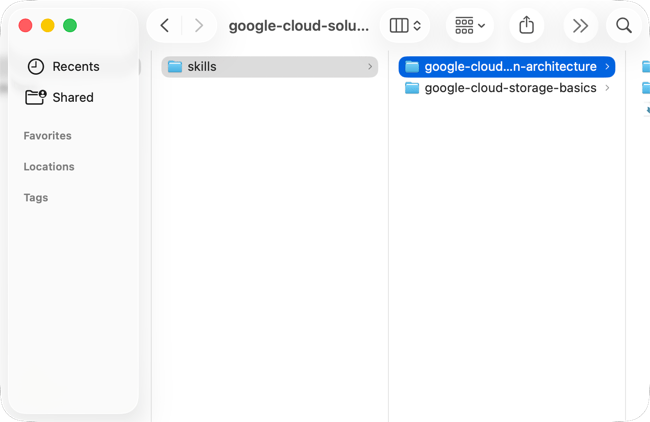
Task: Select the skills folder
Action: pyautogui.click(x=269, y=67)
